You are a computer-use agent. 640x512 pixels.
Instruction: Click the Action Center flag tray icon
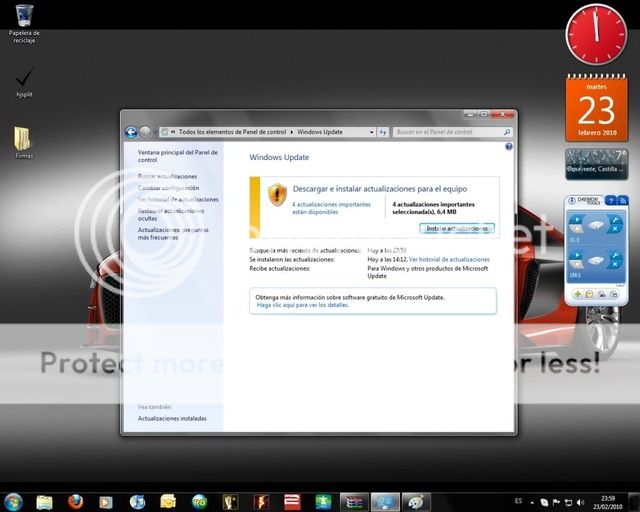pyautogui.click(x=556, y=503)
